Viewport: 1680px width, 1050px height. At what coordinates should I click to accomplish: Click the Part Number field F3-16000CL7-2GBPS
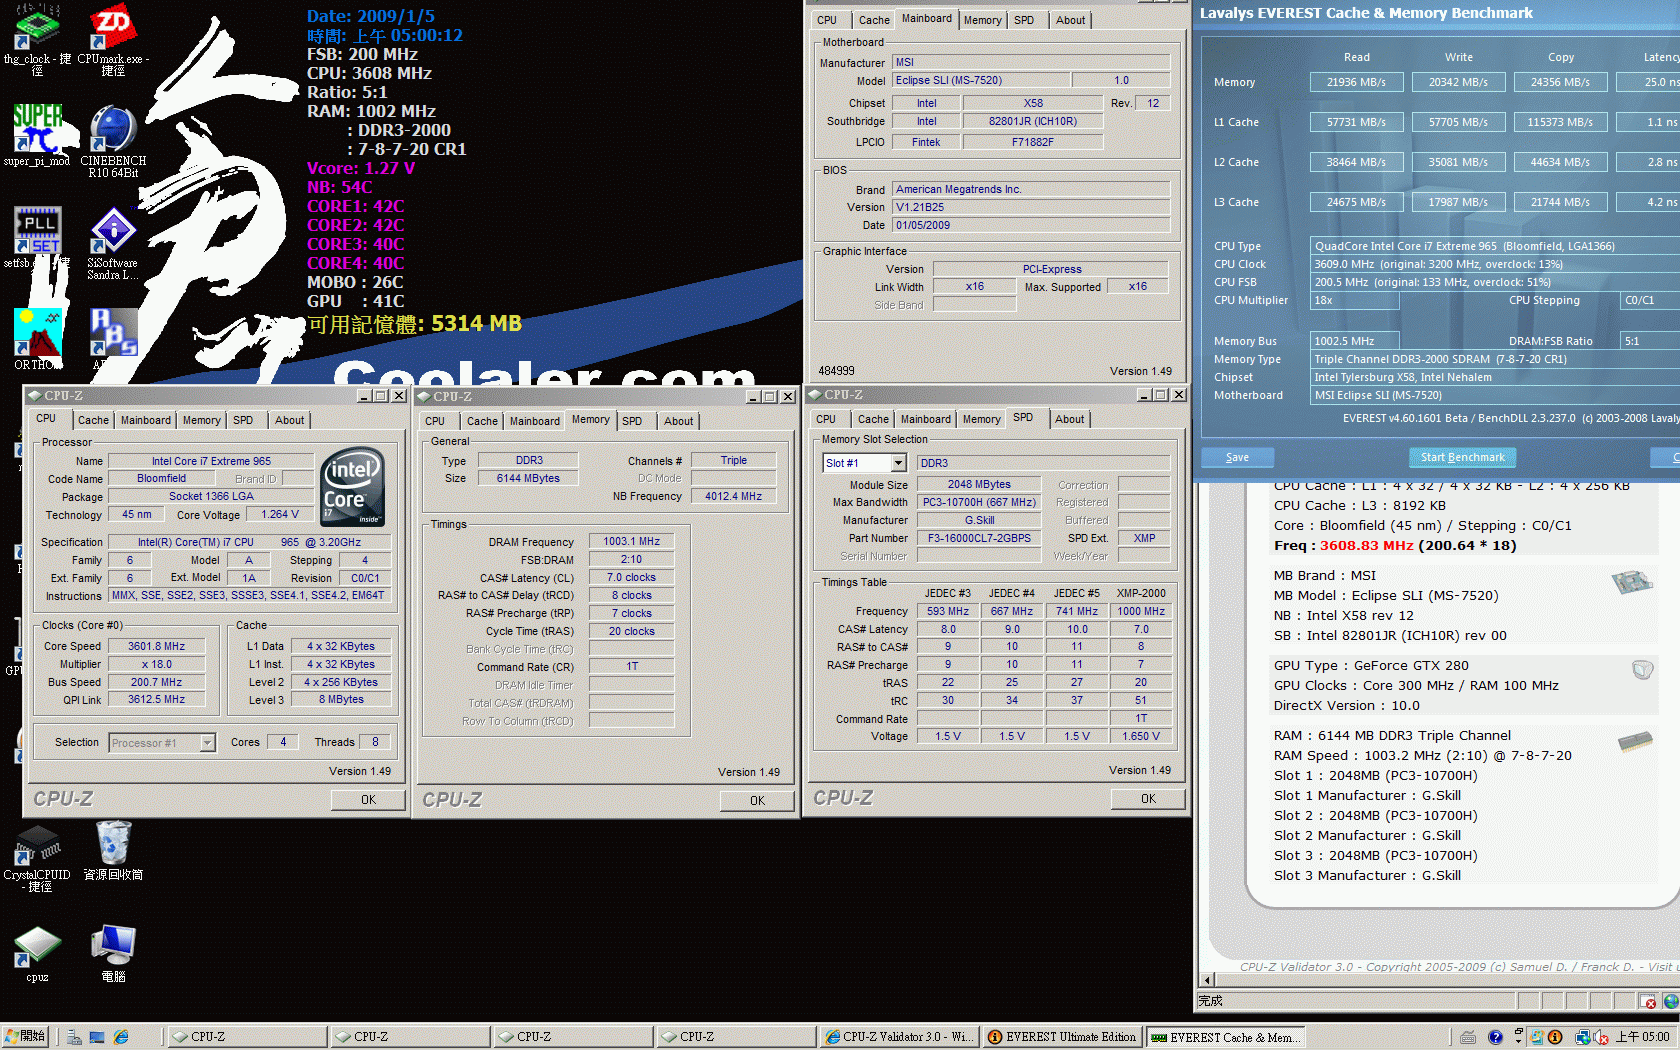coord(979,538)
